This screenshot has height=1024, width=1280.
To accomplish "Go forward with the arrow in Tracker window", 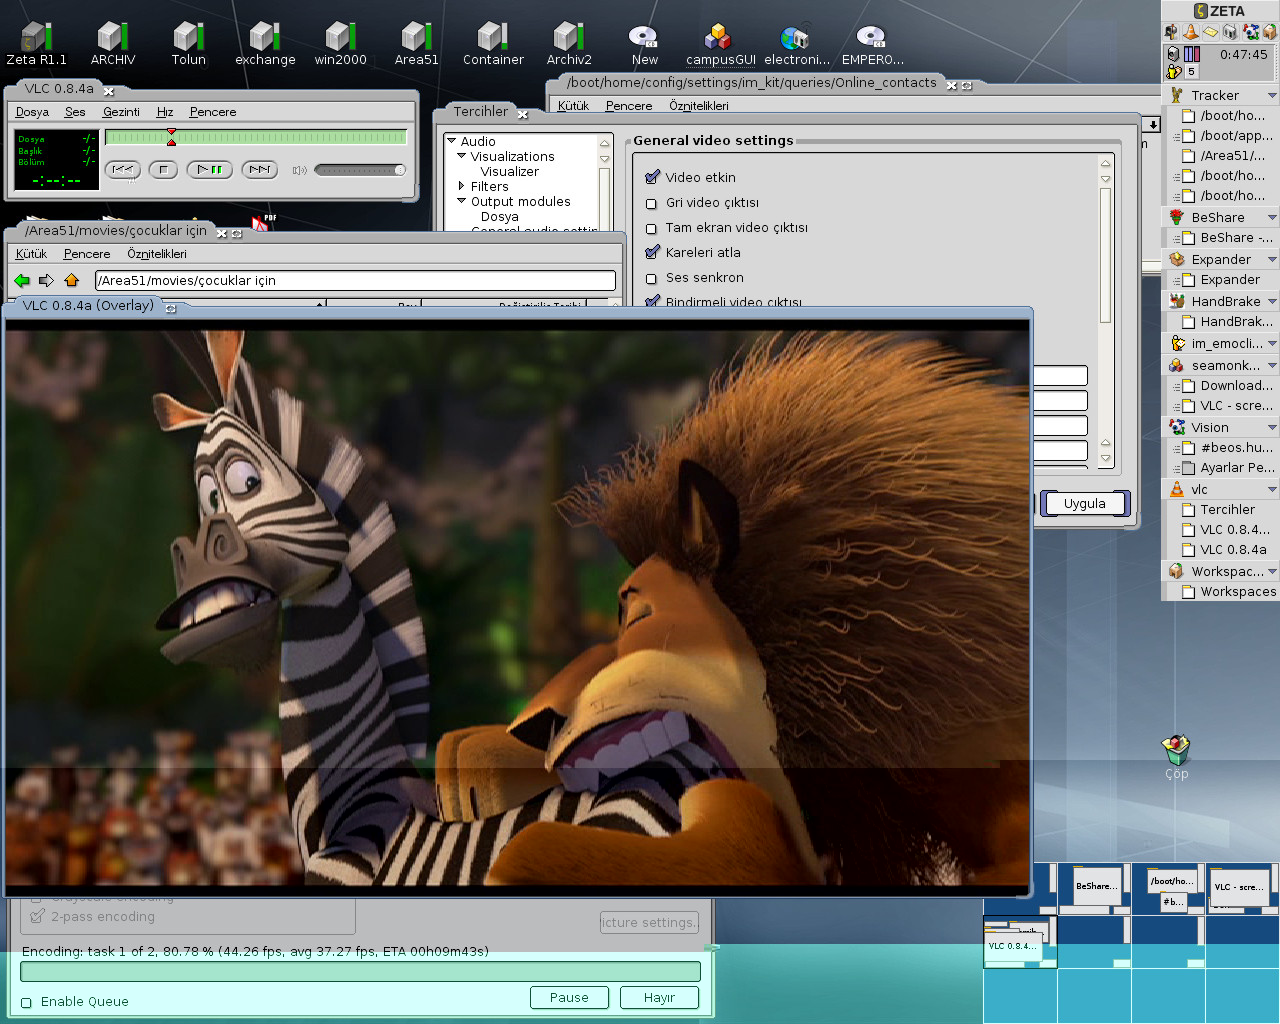I will [46, 280].
